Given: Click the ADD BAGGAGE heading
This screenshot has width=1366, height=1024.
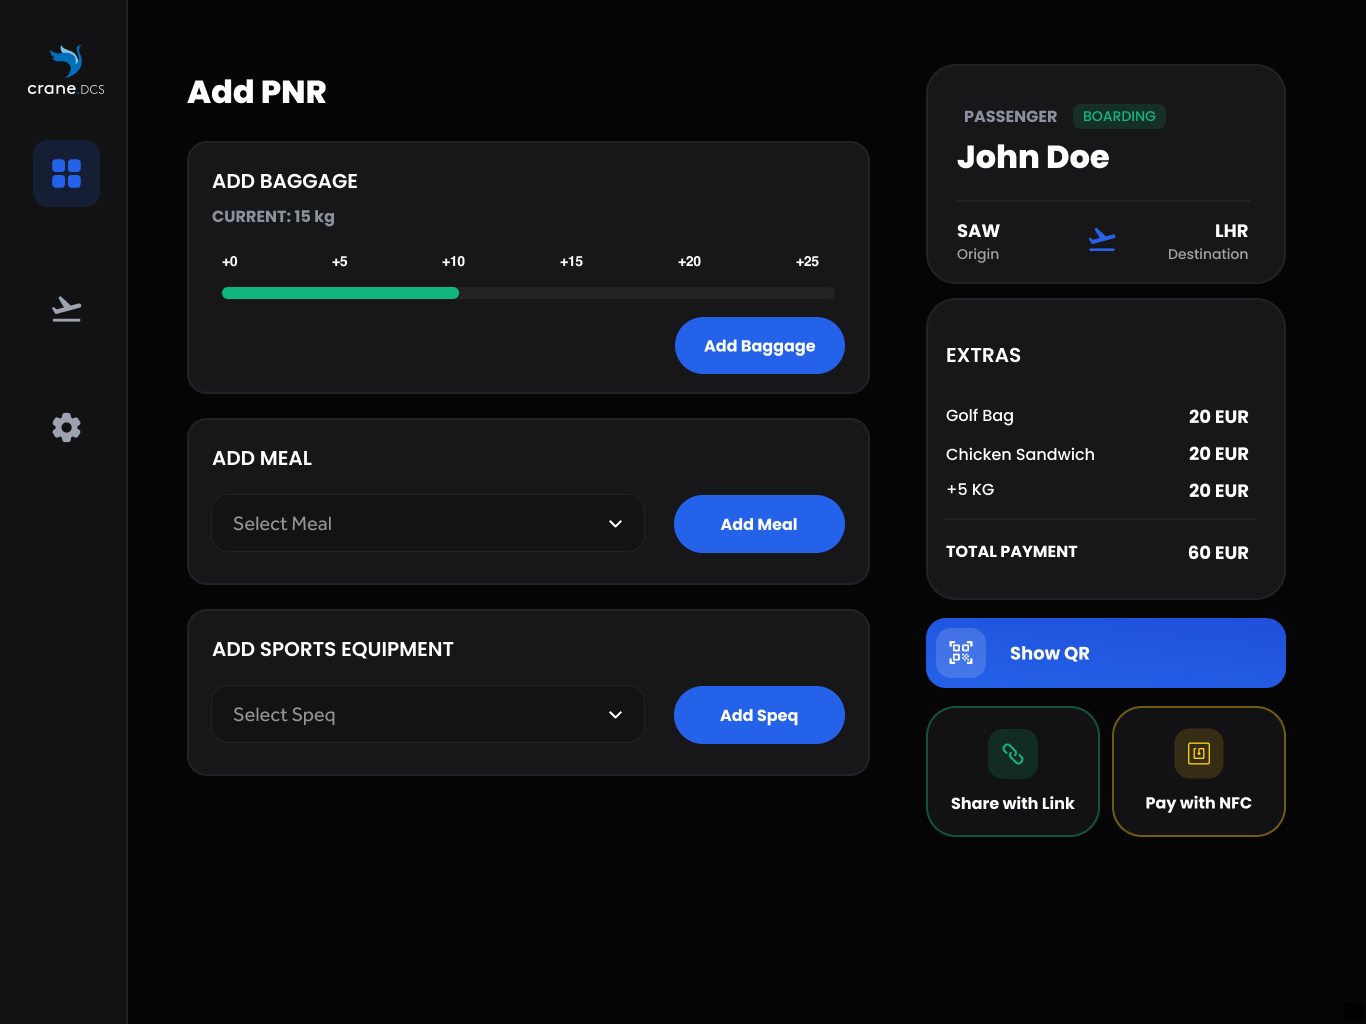Looking at the screenshot, I should [285, 182].
